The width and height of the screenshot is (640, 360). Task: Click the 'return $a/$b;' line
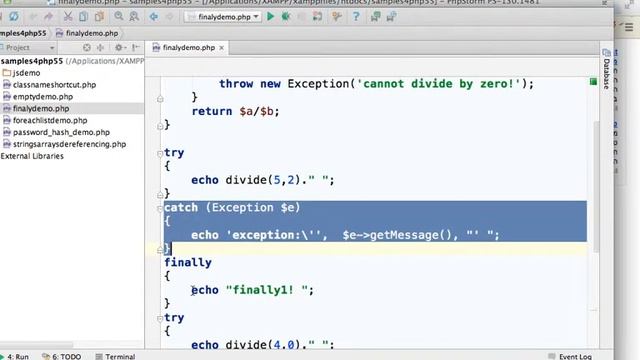[236, 111]
